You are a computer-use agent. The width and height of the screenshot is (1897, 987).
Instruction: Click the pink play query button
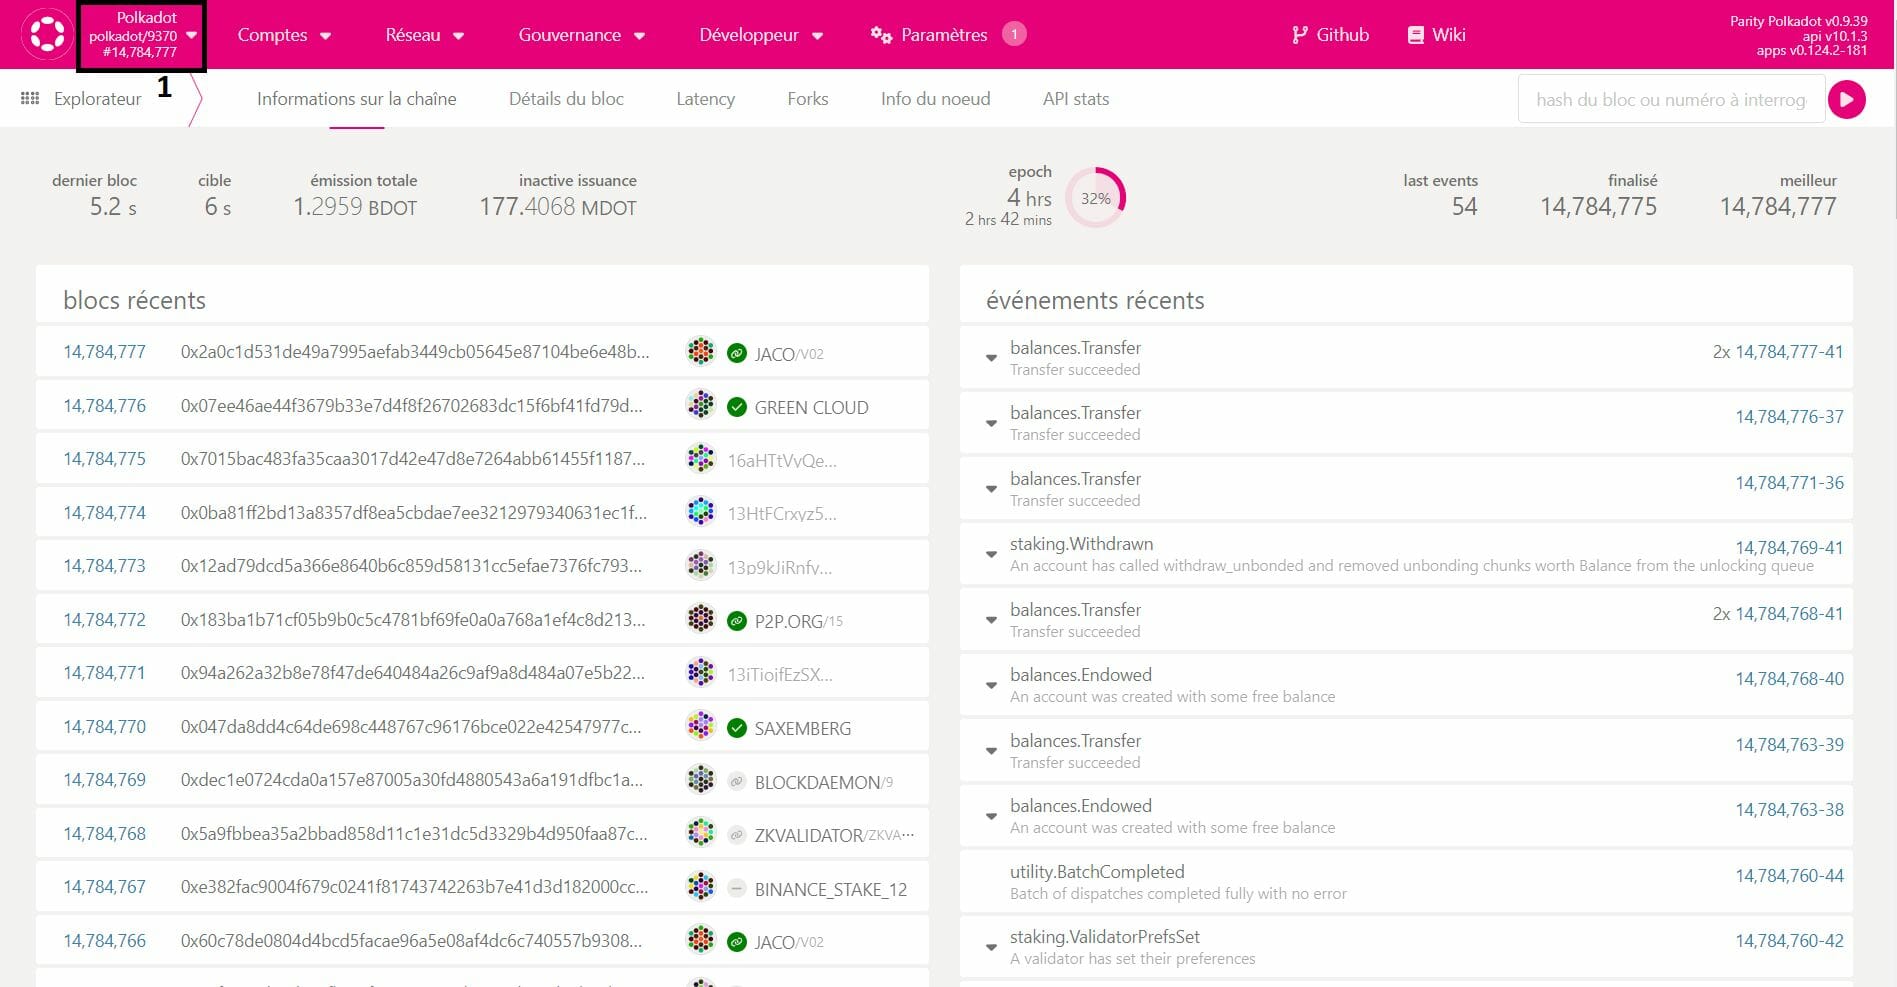click(1847, 99)
